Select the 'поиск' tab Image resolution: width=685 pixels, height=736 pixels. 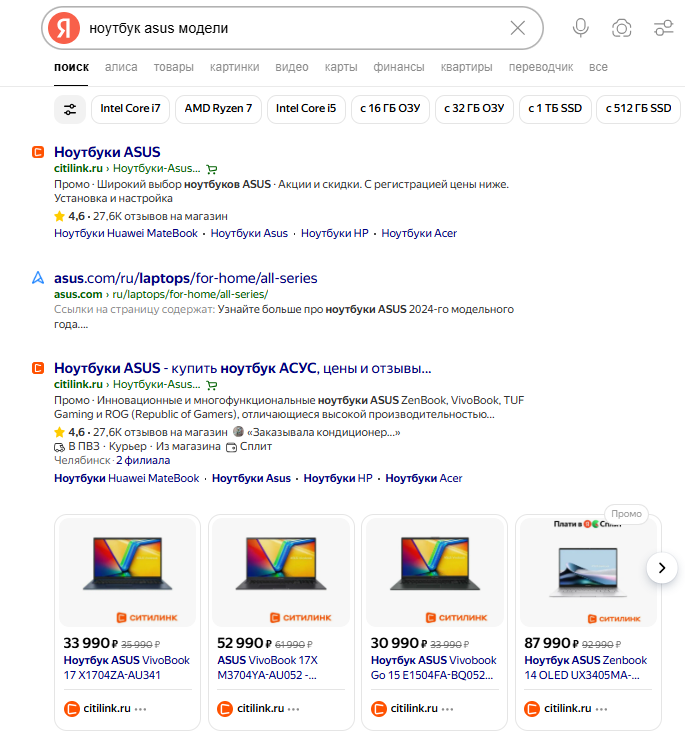[71, 67]
